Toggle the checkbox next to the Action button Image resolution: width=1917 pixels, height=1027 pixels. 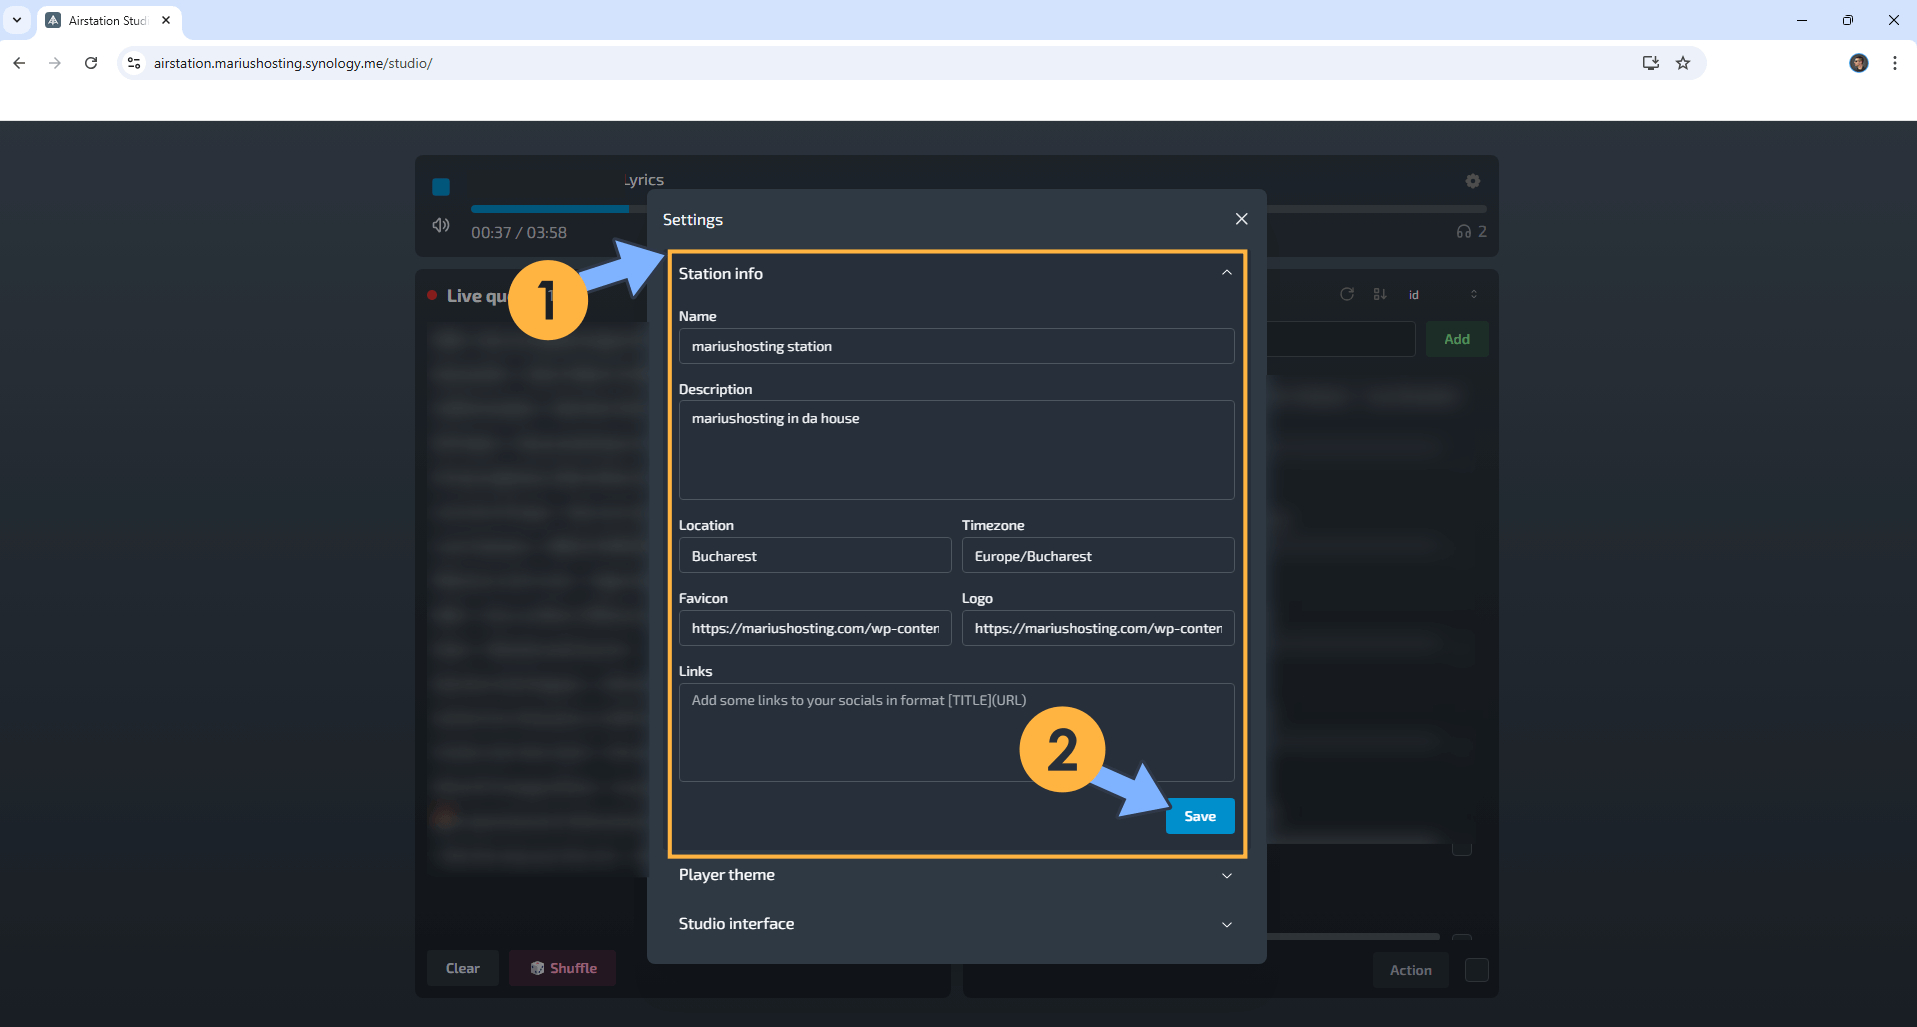tap(1476, 969)
